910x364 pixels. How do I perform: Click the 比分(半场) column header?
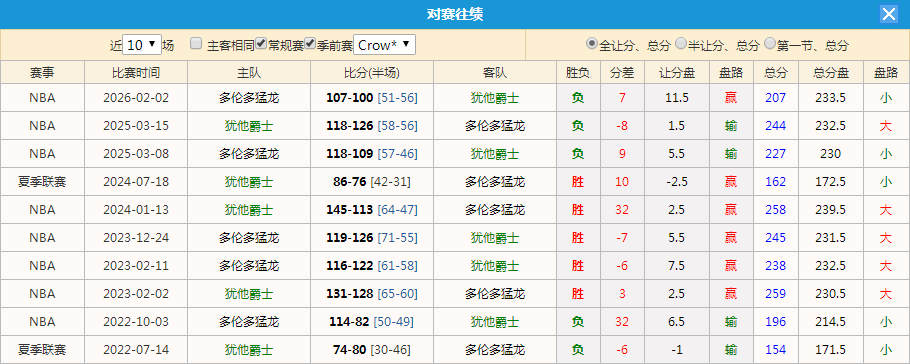pyautogui.click(x=372, y=73)
